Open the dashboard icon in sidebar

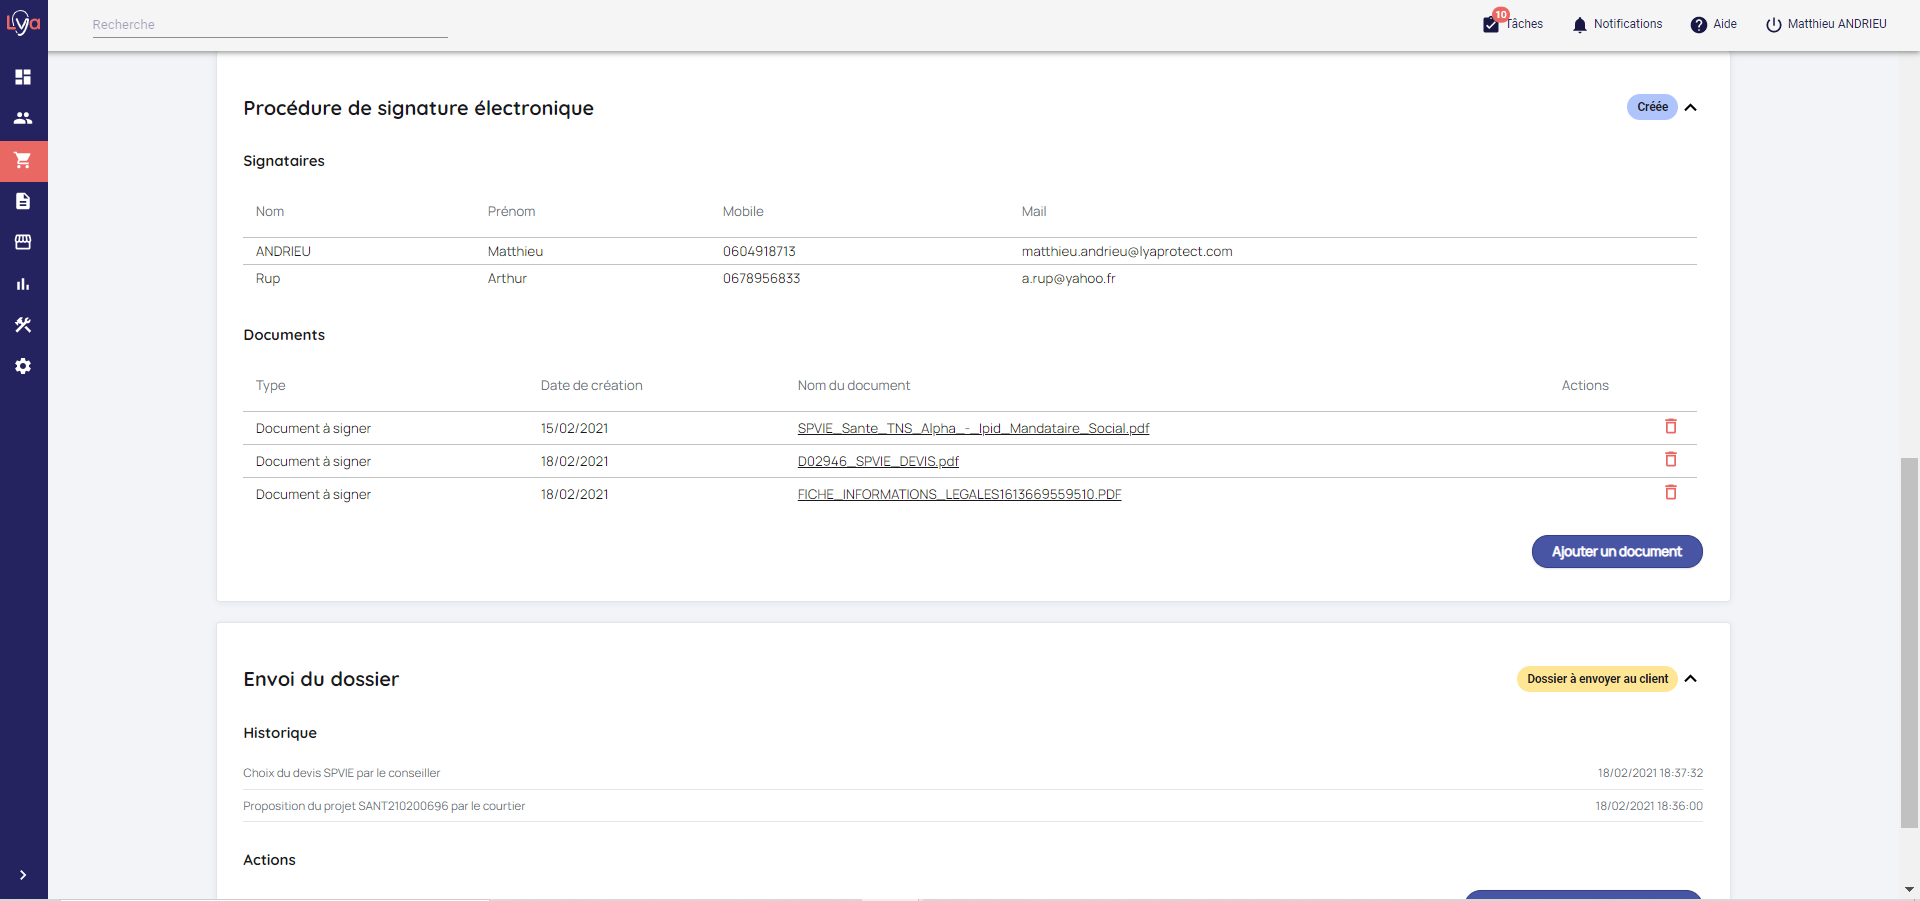[x=23, y=77]
